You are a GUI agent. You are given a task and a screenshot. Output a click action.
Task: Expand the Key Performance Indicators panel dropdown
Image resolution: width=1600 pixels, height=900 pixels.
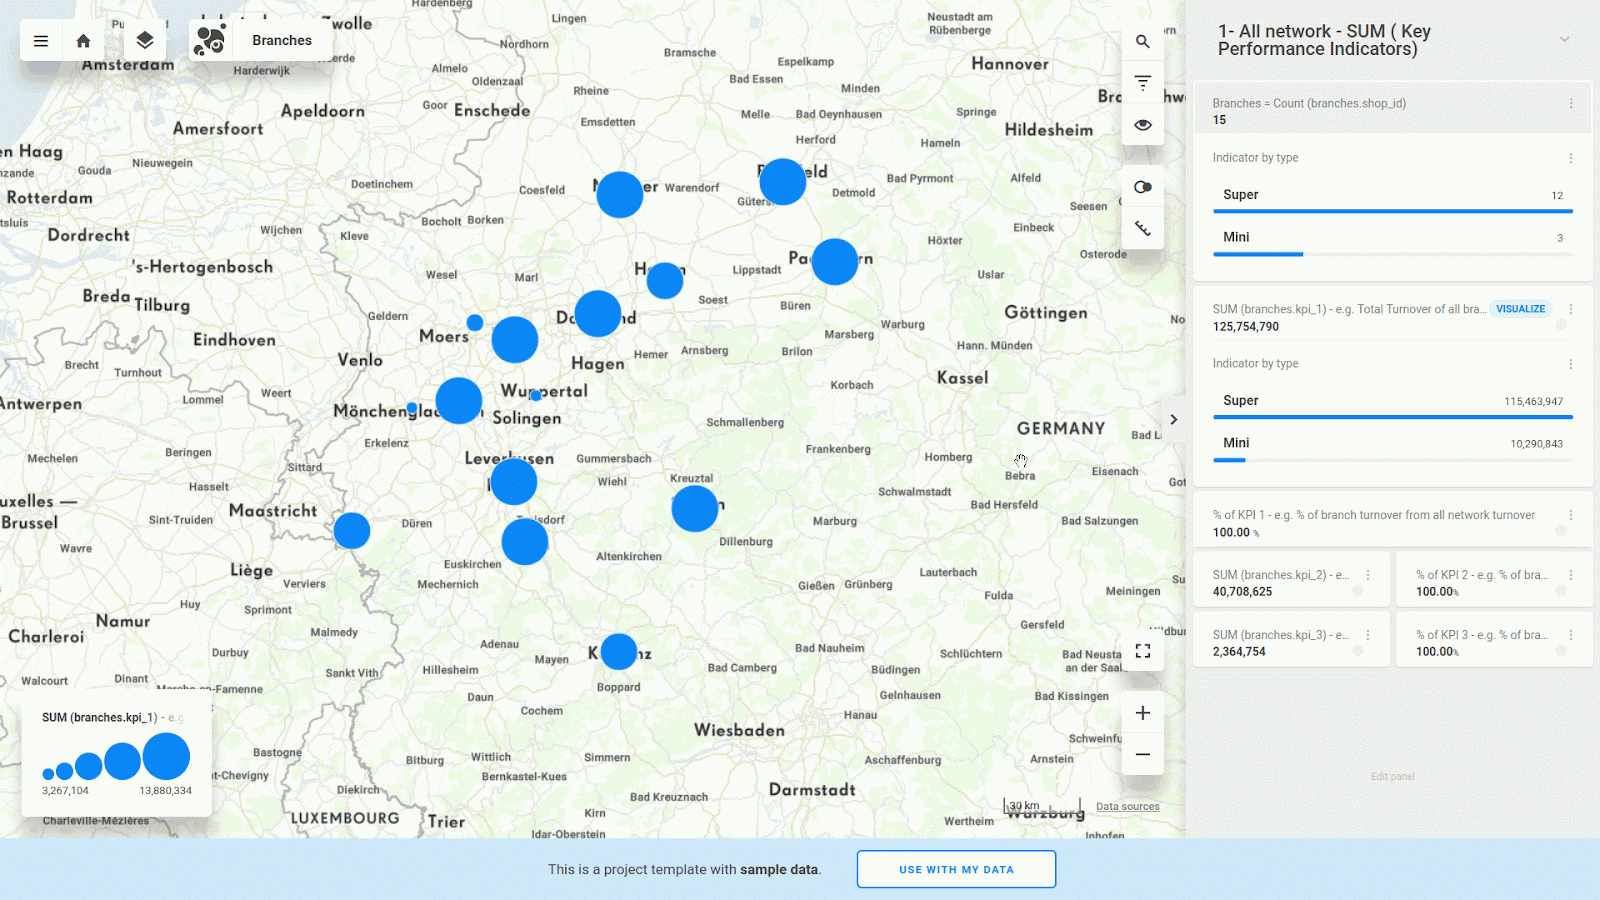(1564, 40)
